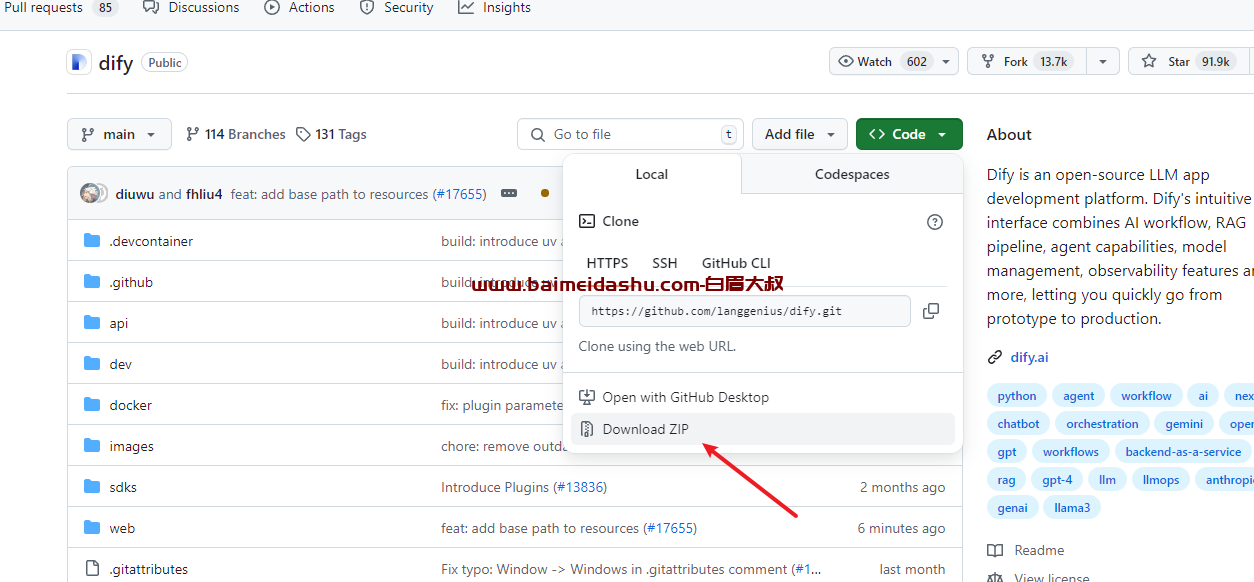This screenshot has width=1254, height=582.
Task: Click the agent topic tag
Action: tap(1079, 396)
